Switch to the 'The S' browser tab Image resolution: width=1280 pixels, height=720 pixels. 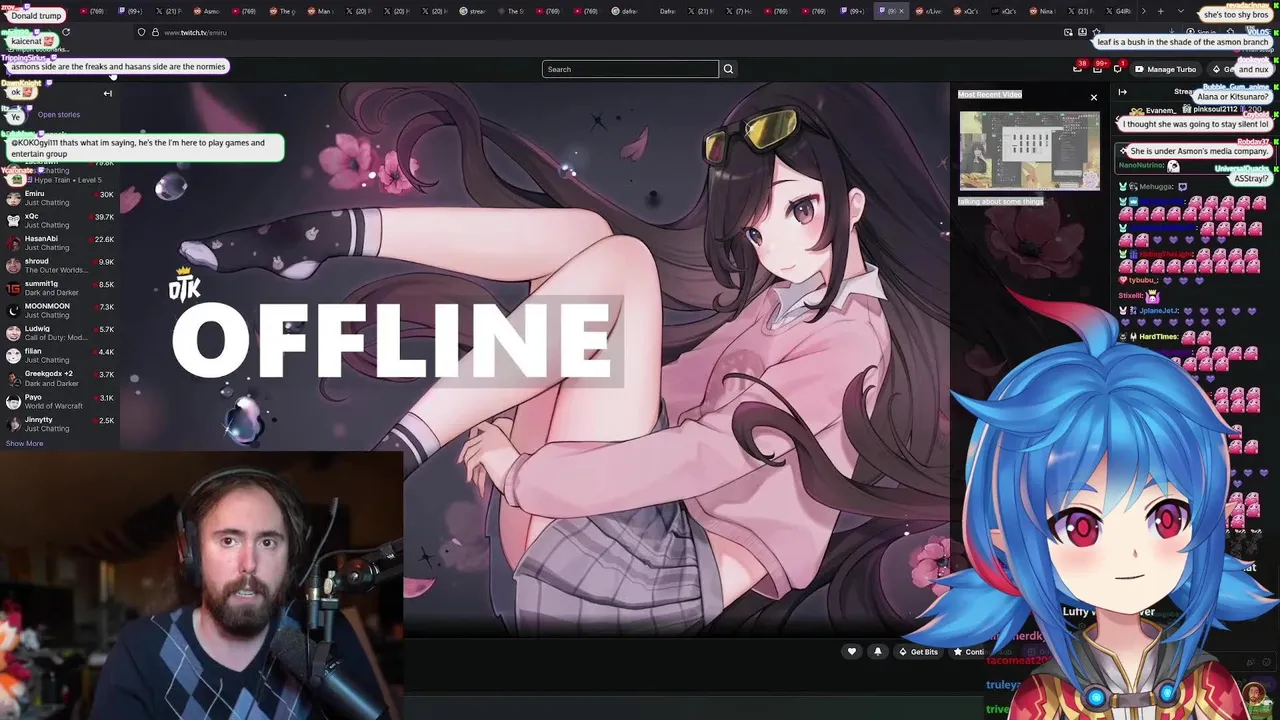pyautogui.click(x=509, y=11)
